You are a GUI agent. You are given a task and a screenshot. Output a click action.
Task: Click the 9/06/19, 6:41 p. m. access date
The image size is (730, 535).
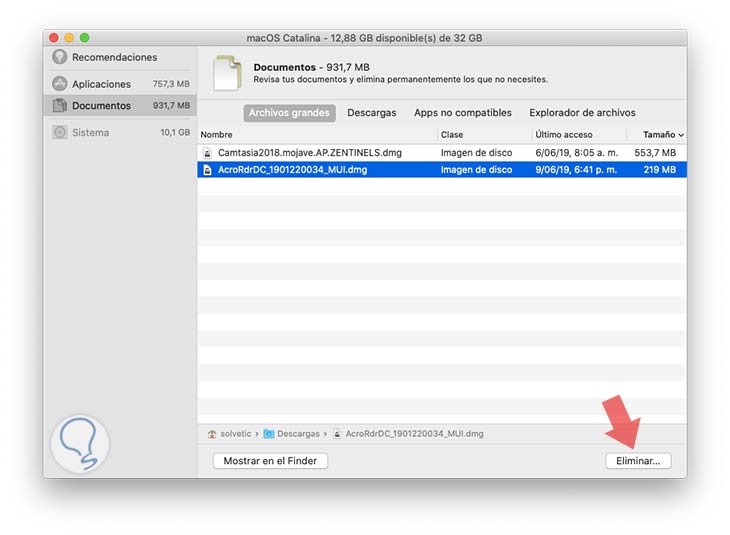576,170
